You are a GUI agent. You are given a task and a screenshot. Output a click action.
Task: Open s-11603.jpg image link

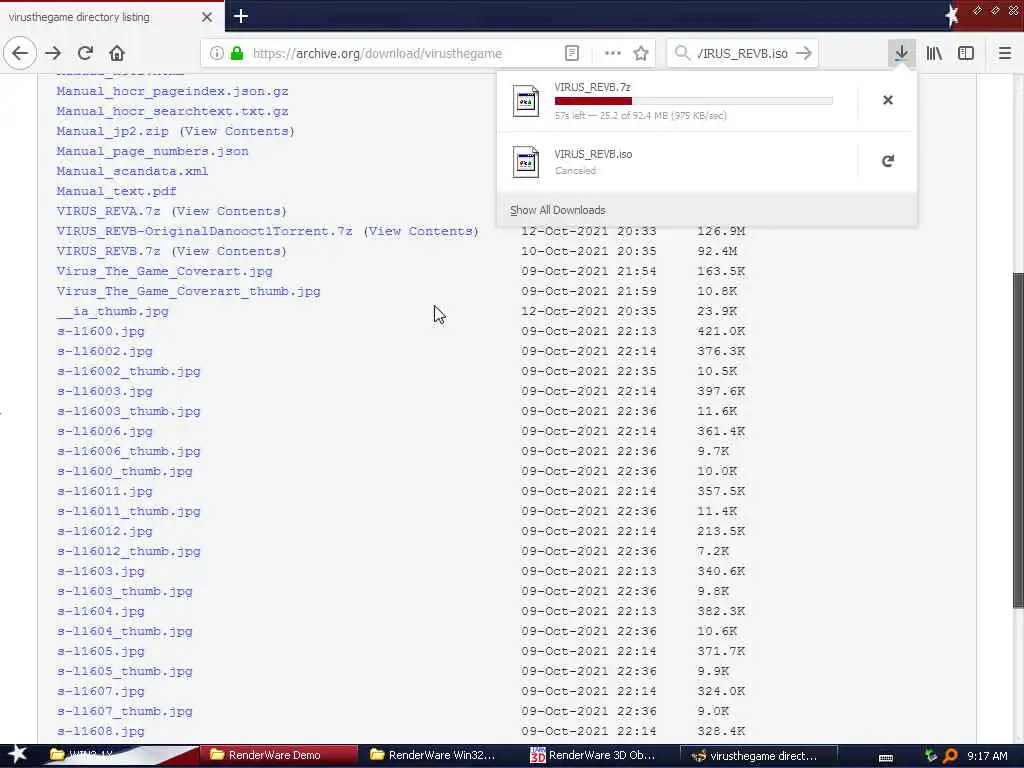coord(101,571)
